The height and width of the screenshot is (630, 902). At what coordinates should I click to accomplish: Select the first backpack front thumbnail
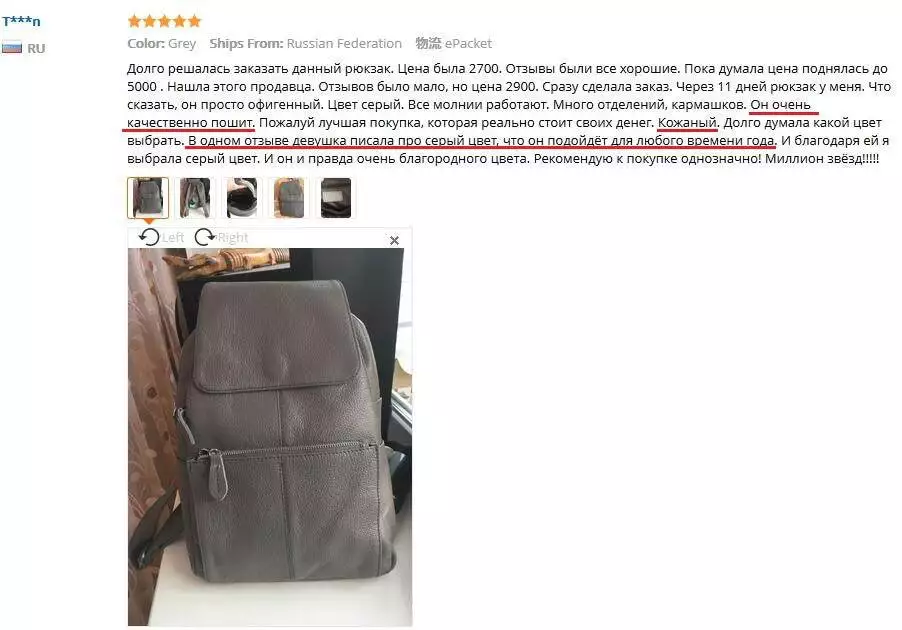coord(148,197)
